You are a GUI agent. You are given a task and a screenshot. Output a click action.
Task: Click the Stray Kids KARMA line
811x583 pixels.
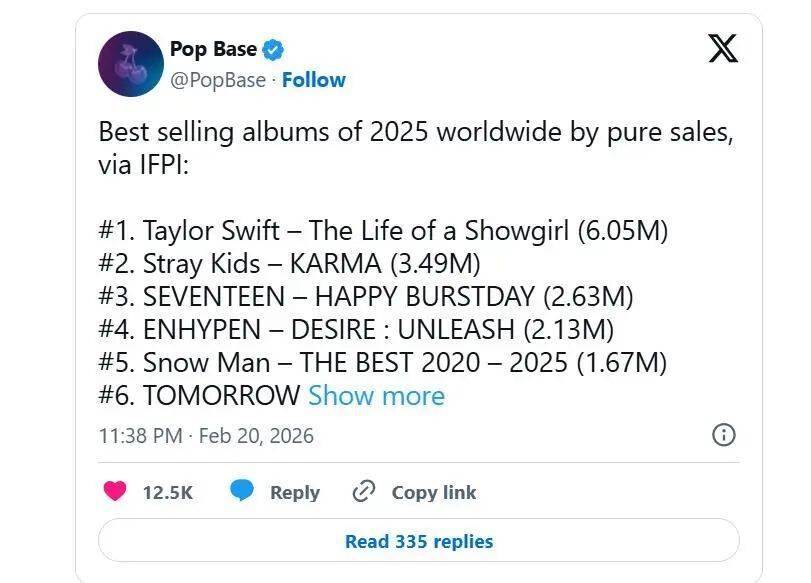(290, 264)
